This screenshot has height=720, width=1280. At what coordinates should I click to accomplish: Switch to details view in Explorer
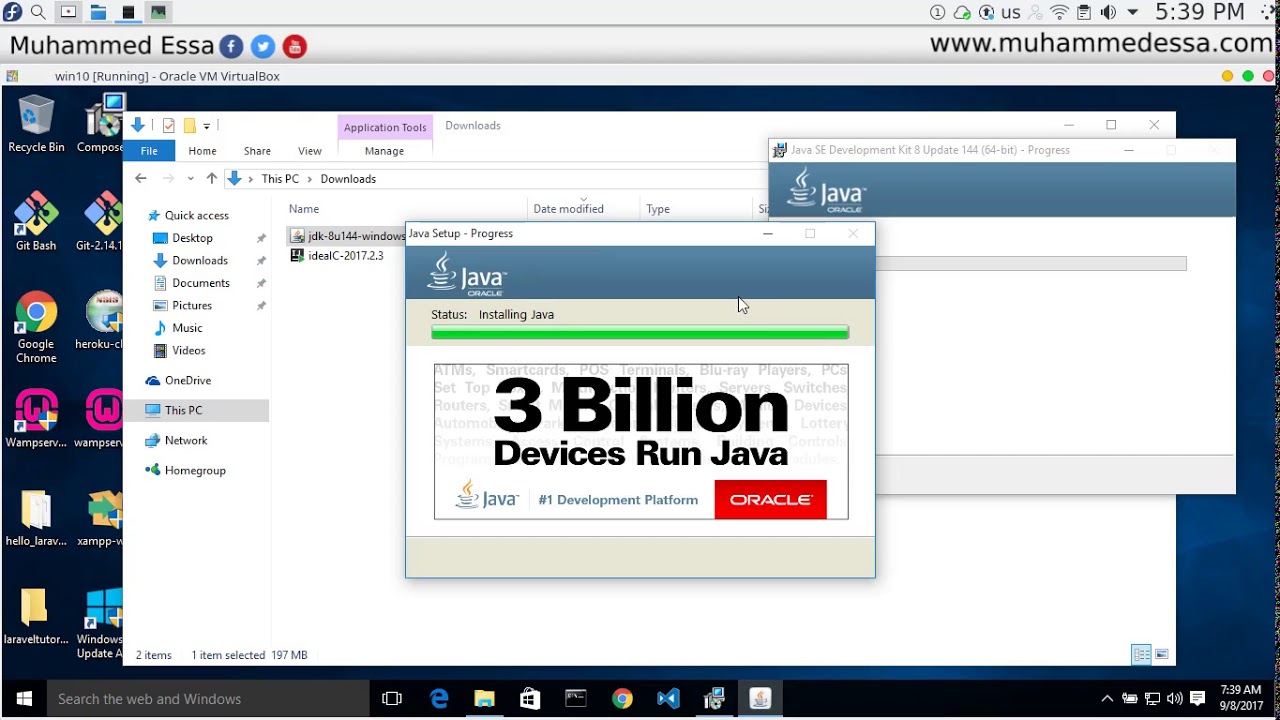(x=1141, y=655)
